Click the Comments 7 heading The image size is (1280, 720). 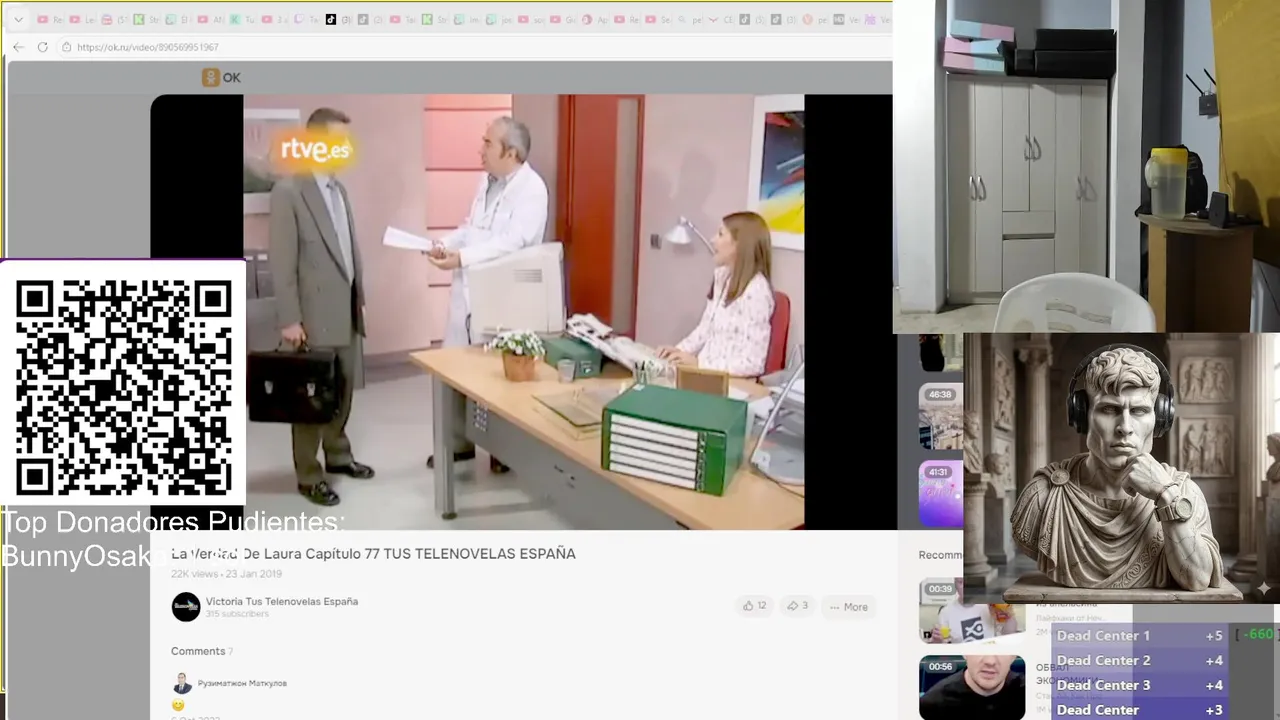(202, 651)
